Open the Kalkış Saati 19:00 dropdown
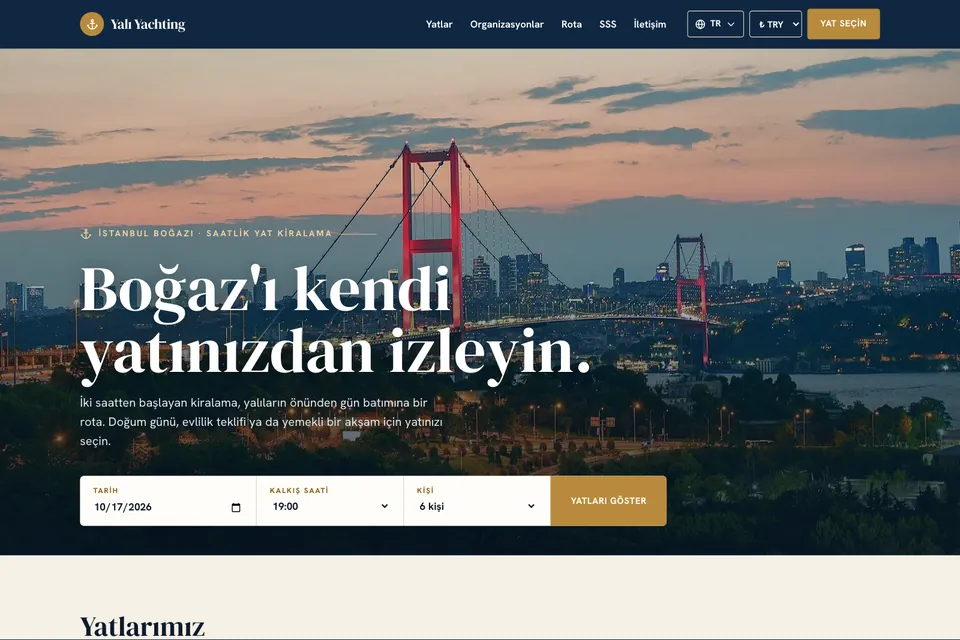The height and width of the screenshot is (640, 960). tap(330, 506)
